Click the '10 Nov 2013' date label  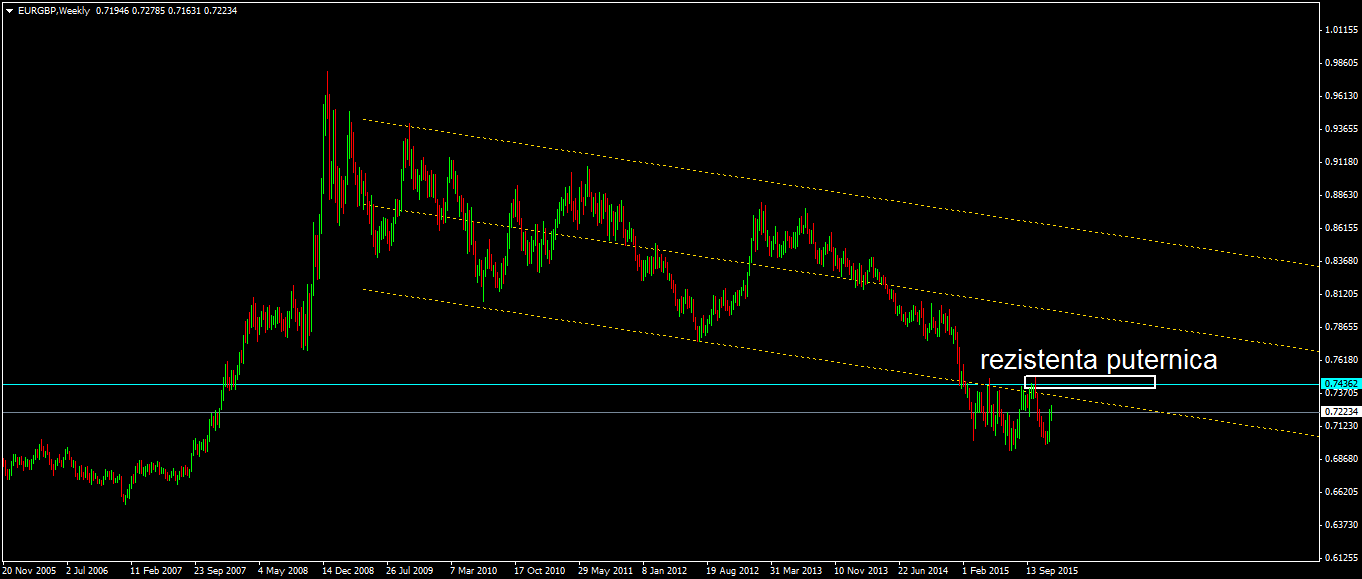pyautogui.click(x=861, y=571)
